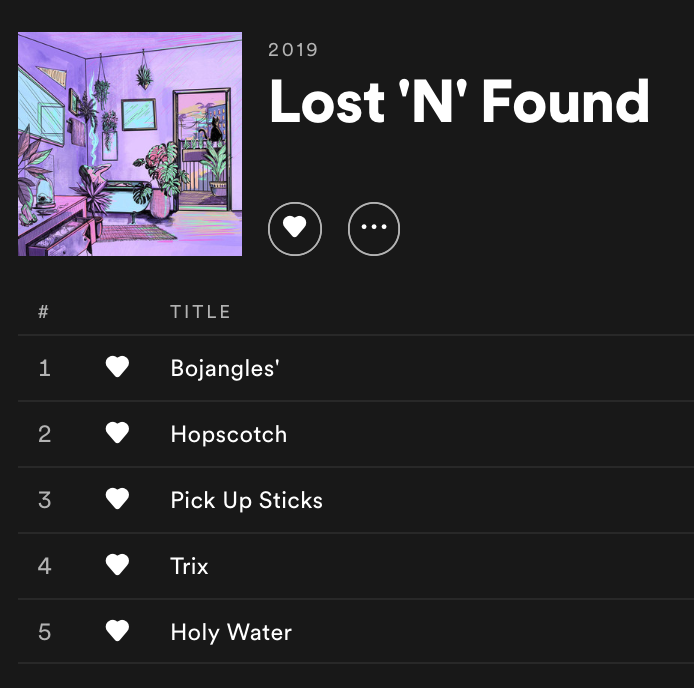This screenshot has width=694, height=688.
Task: Click track number 5 in the list
Action: 44,632
